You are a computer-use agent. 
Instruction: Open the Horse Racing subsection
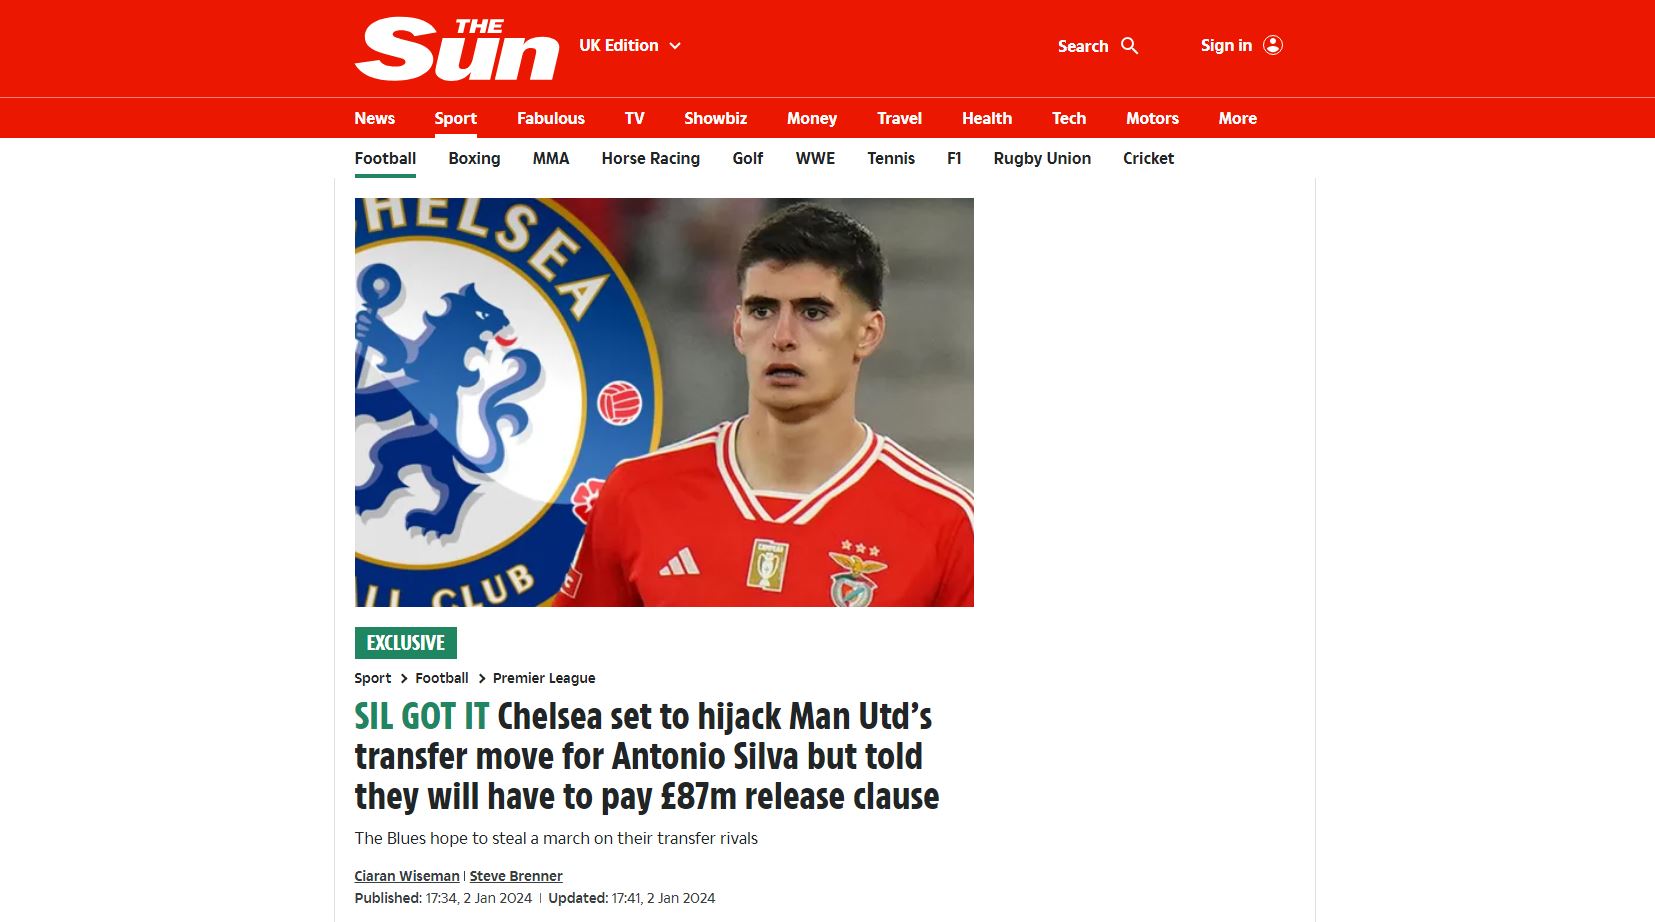coord(650,158)
